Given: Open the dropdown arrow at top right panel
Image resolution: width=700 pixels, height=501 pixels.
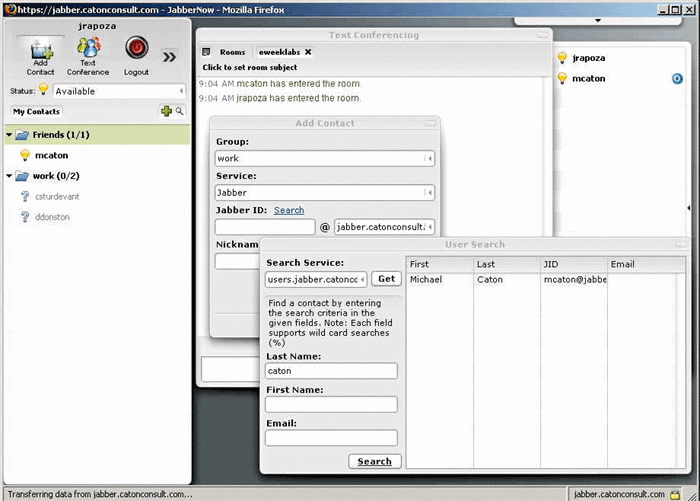Looking at the screenshot, I should [598, 21].
